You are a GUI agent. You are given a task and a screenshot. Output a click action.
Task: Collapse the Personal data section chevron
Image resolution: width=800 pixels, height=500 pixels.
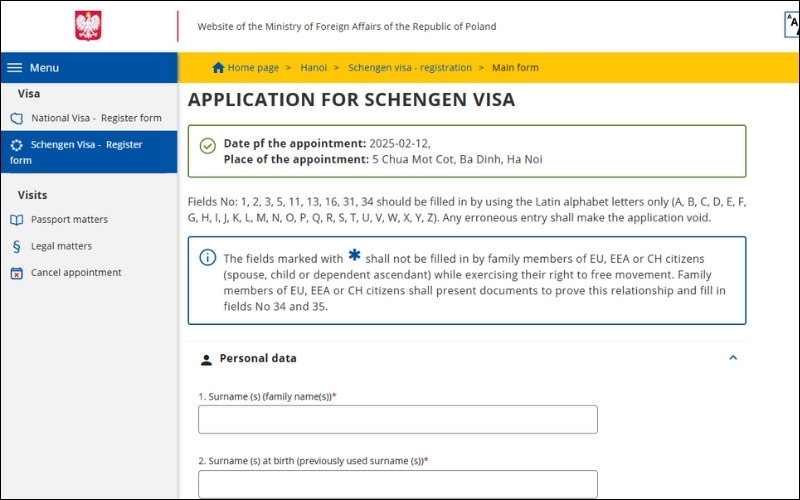click(x=733, y=358)
